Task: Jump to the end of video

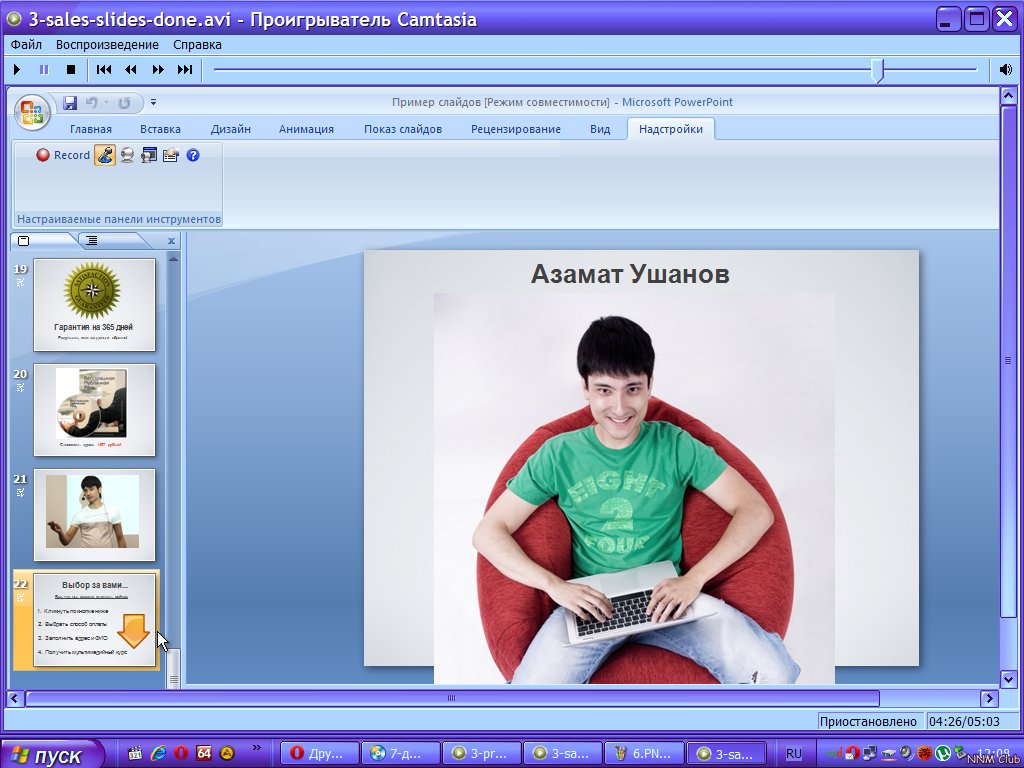Action: pyautogui.click(x=185, y=69)
